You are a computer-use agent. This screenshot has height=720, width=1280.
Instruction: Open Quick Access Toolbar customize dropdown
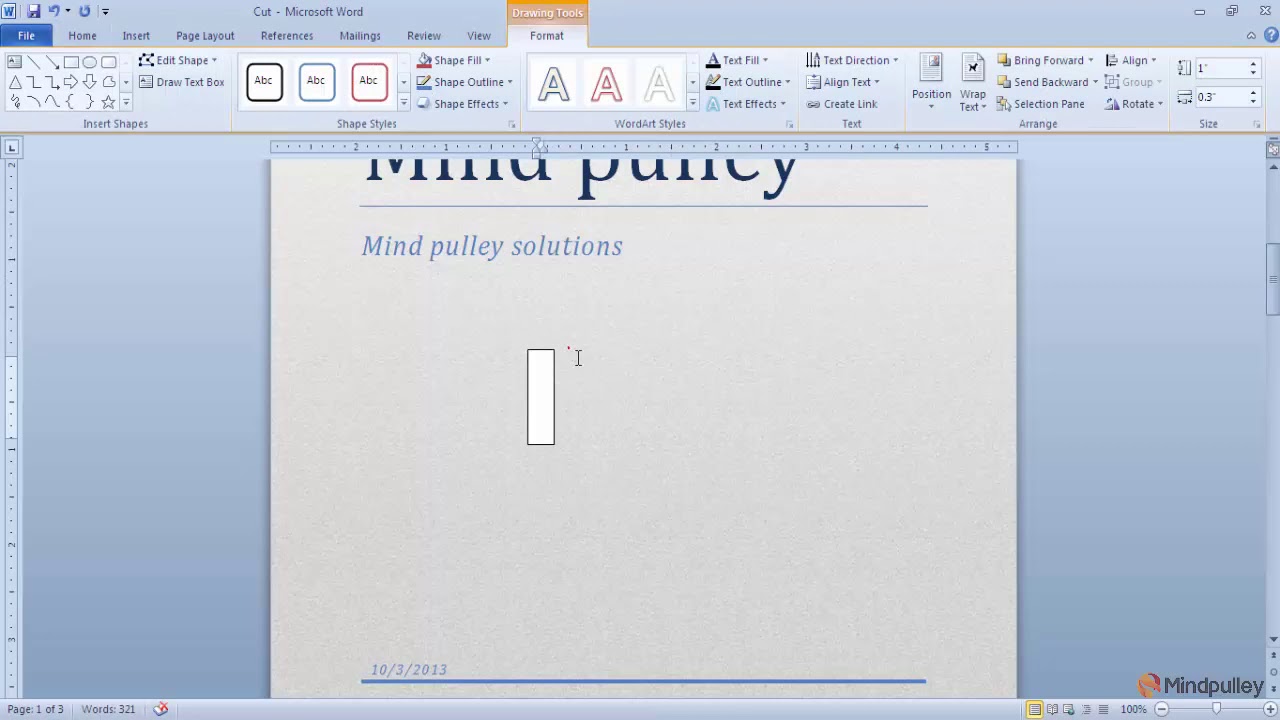click(x=105, y=12)
